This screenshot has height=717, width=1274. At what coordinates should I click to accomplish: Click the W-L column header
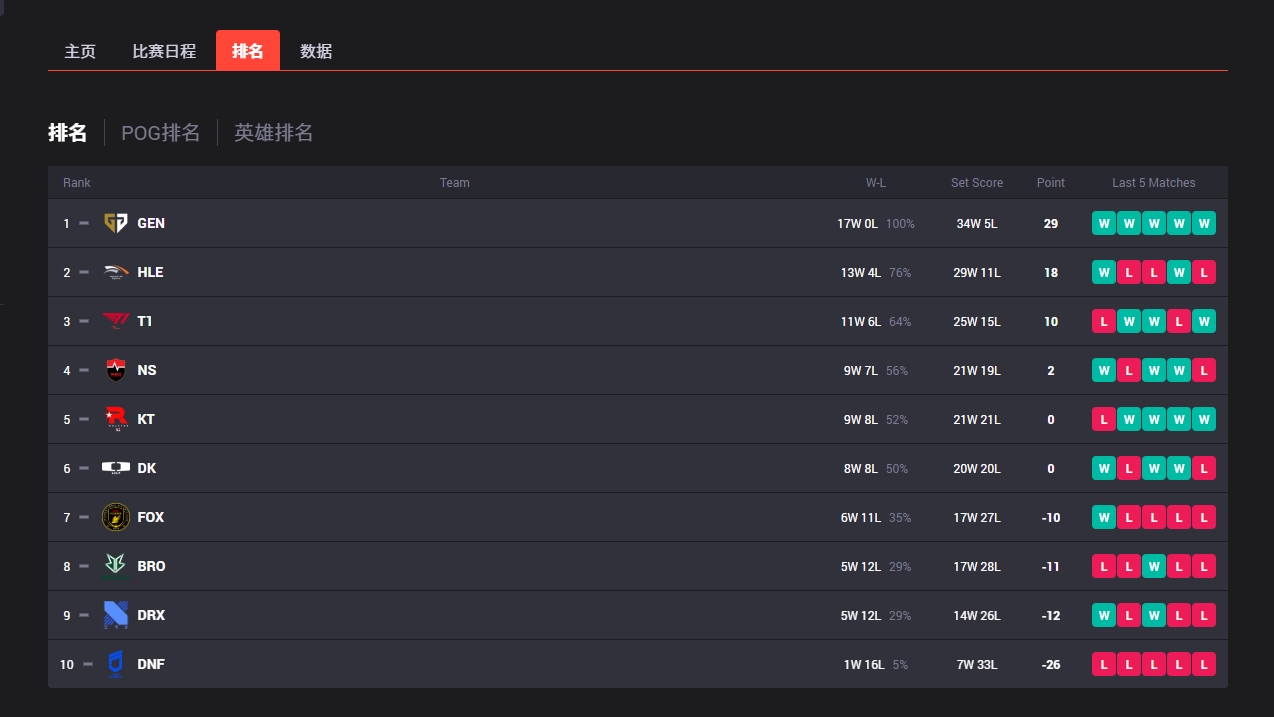coord(876,183)
